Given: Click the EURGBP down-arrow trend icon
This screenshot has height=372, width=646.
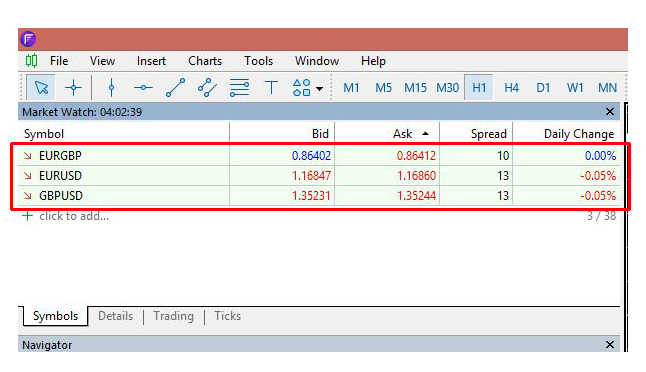Looking at the screenshot, I should point(28,156).
